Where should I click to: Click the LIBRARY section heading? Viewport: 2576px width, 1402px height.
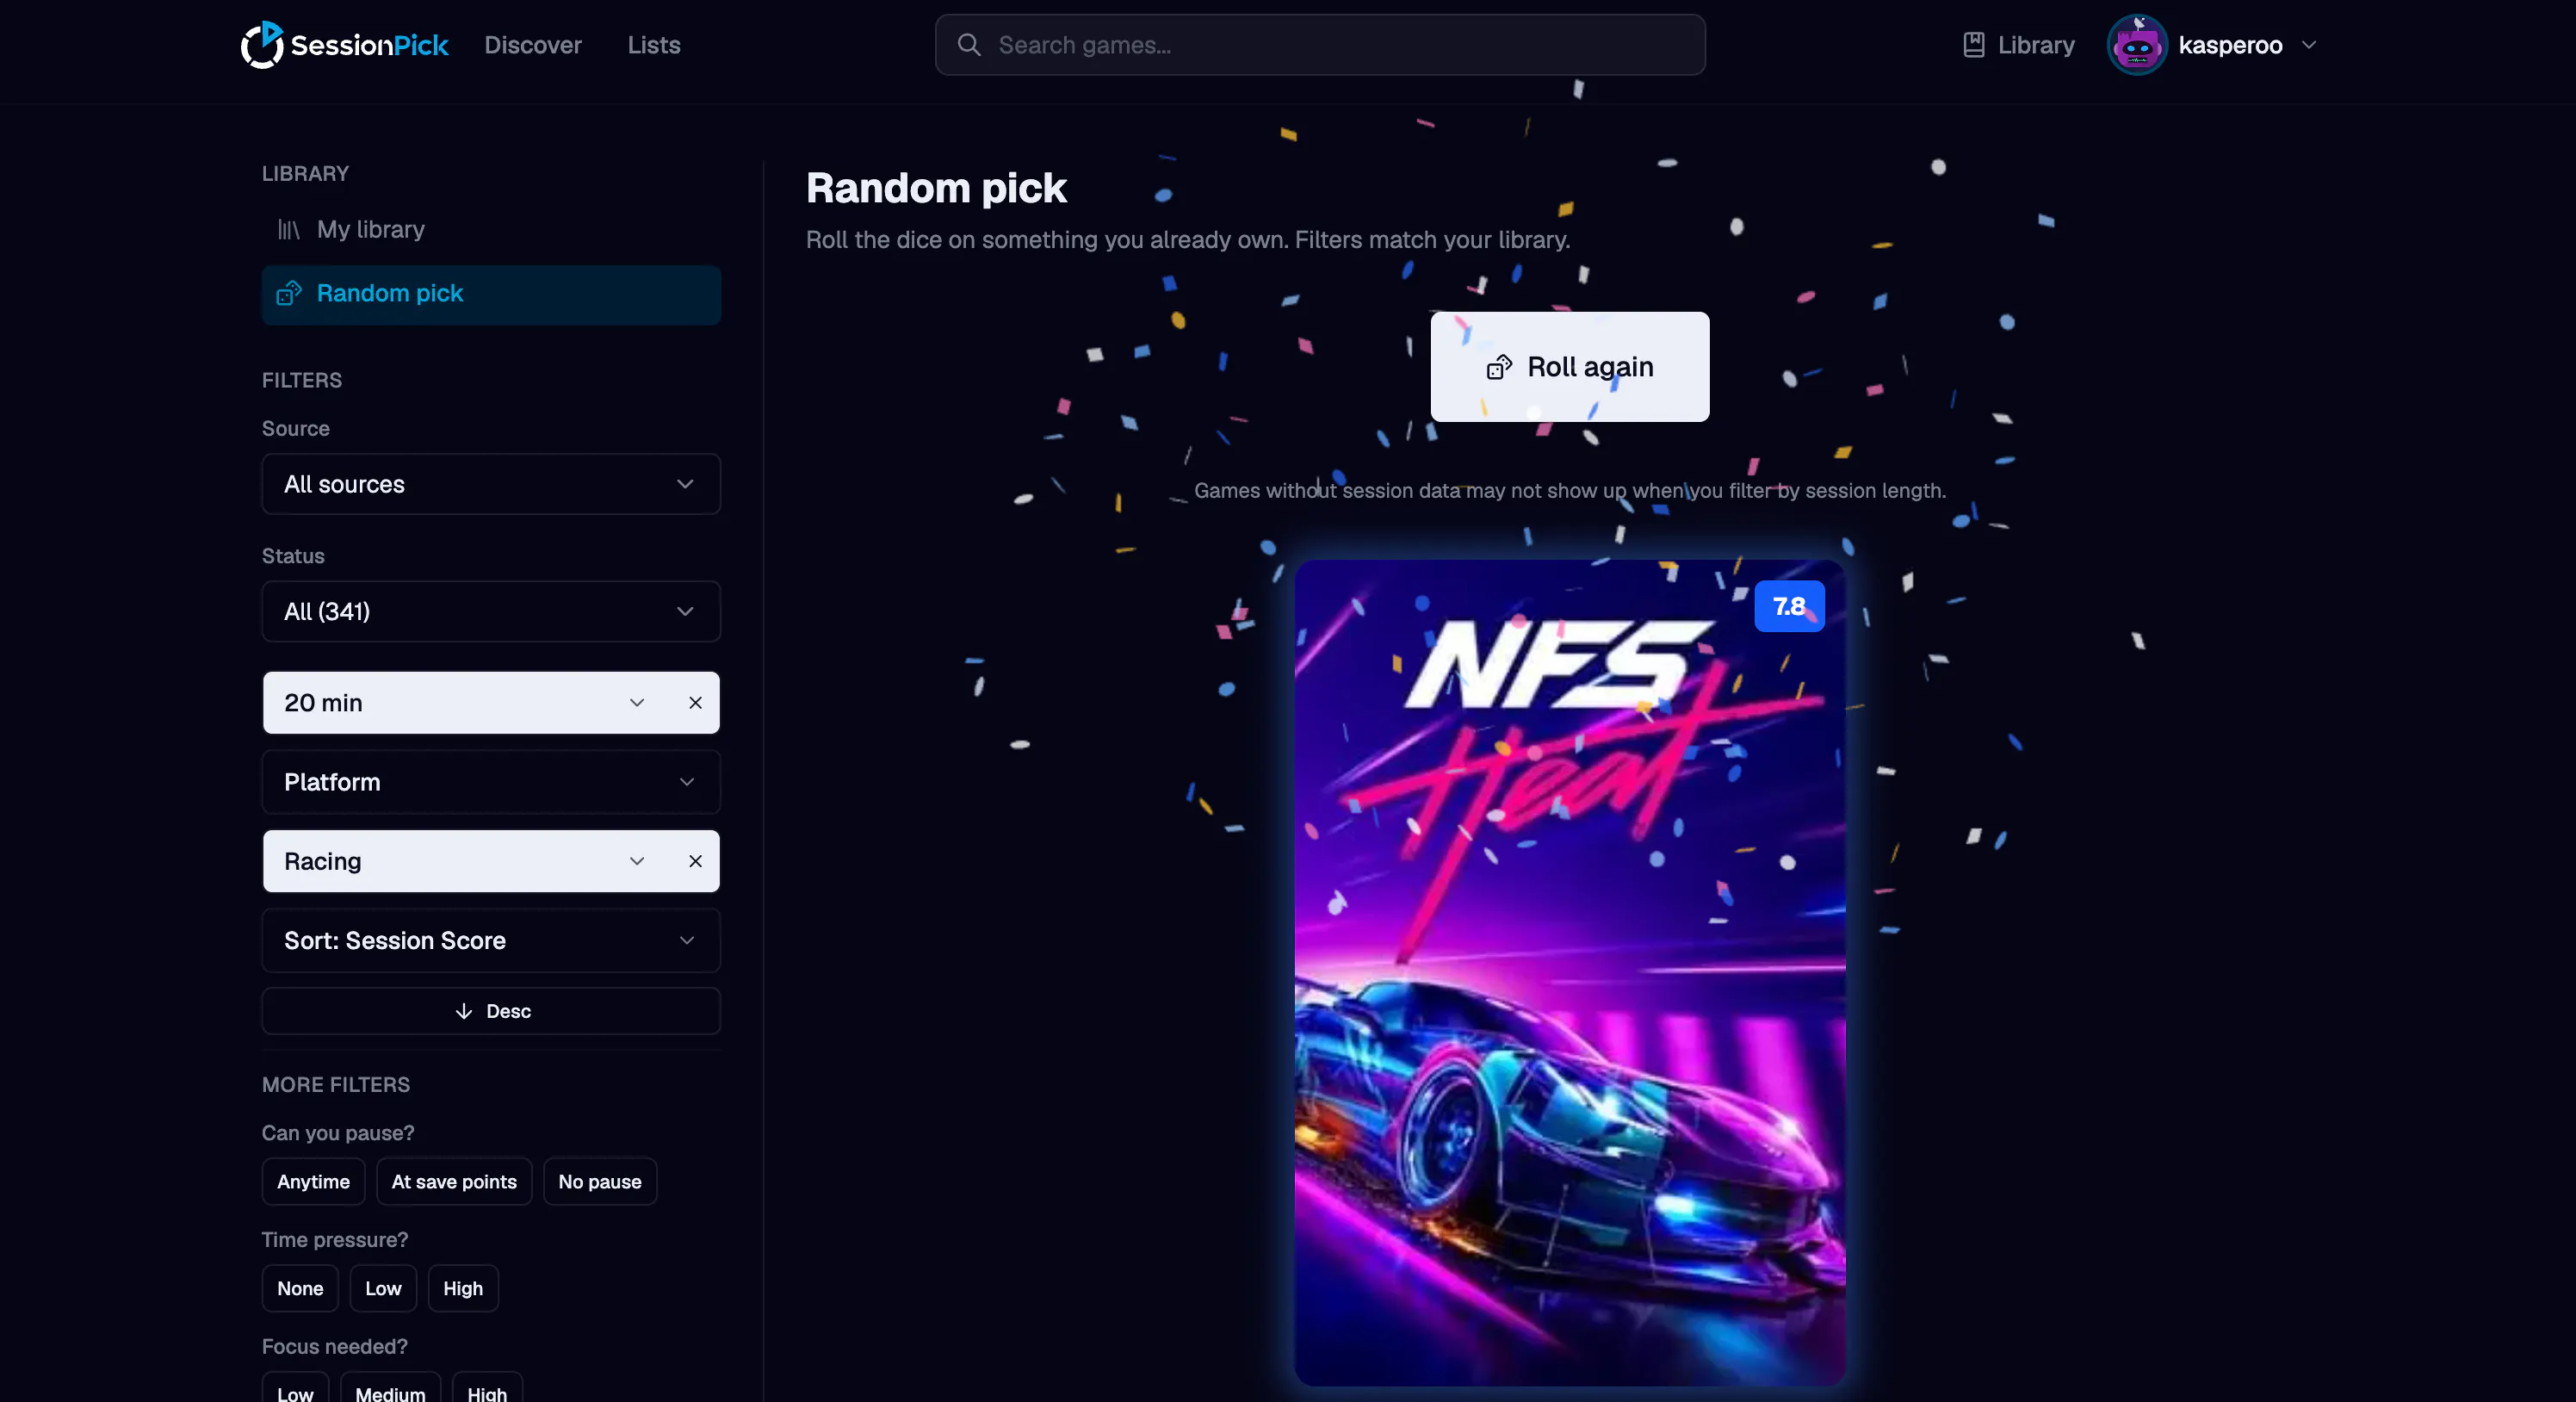(305, 173)
